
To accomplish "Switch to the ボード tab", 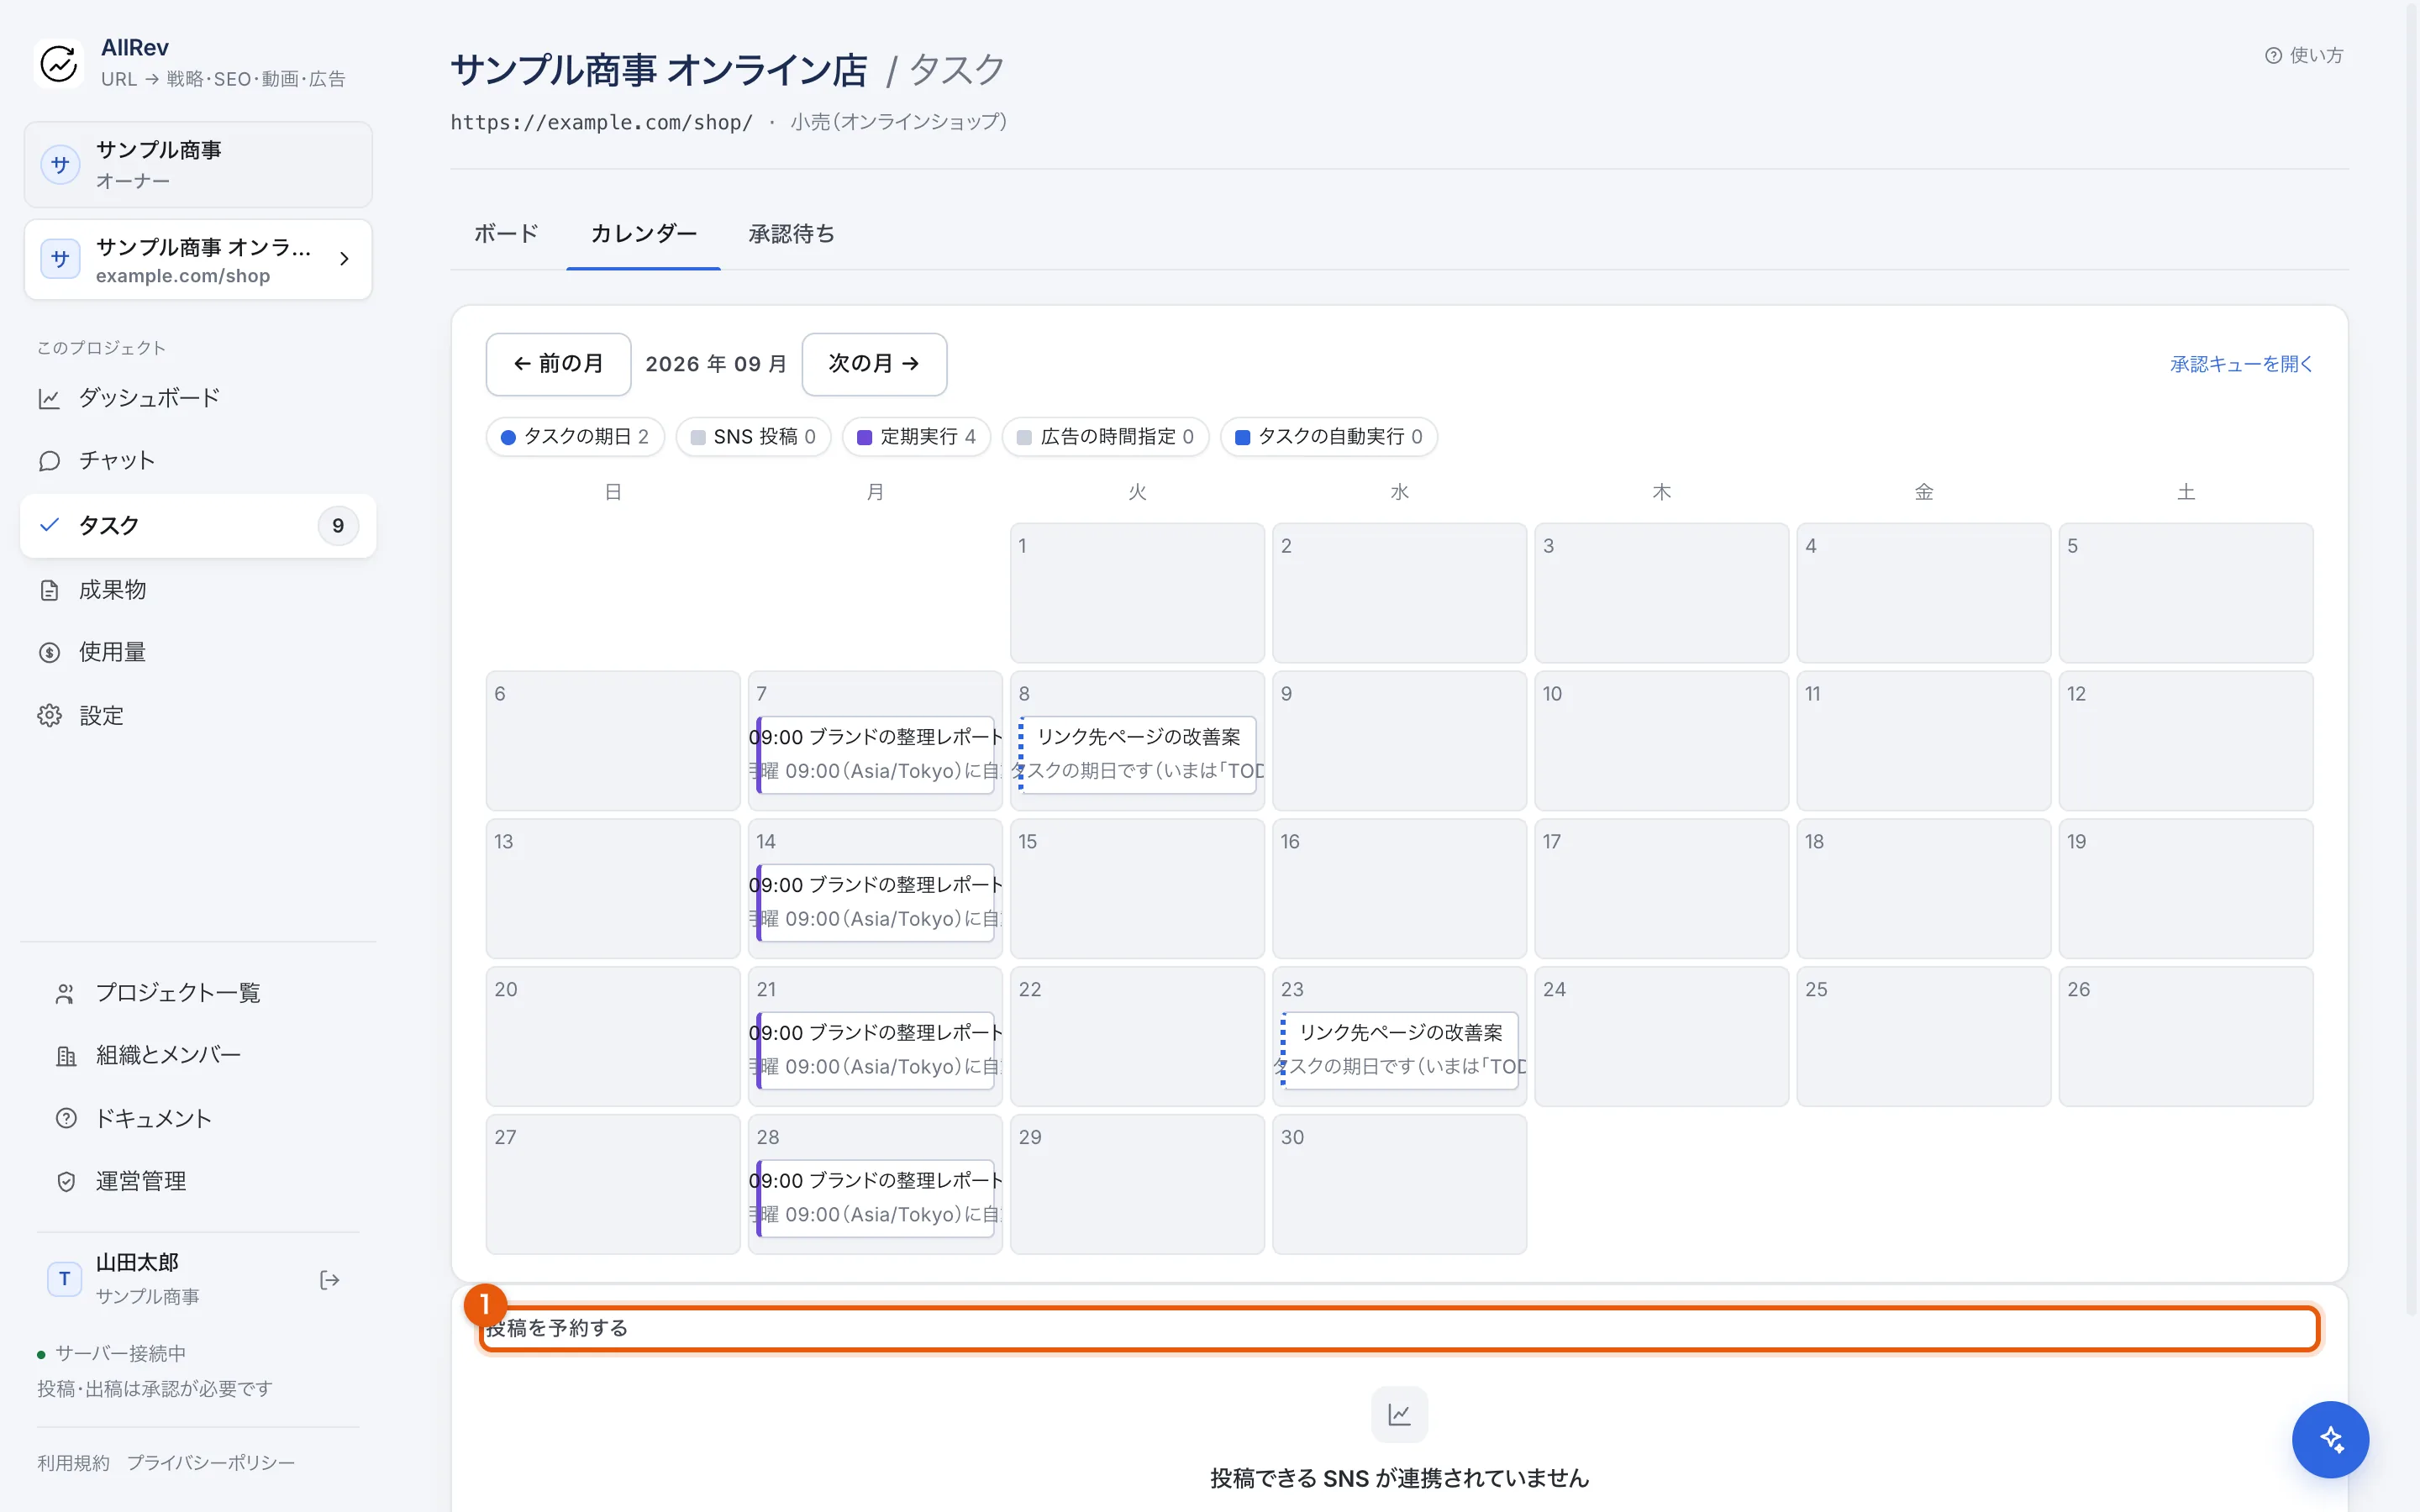I will tap(506, 234).
